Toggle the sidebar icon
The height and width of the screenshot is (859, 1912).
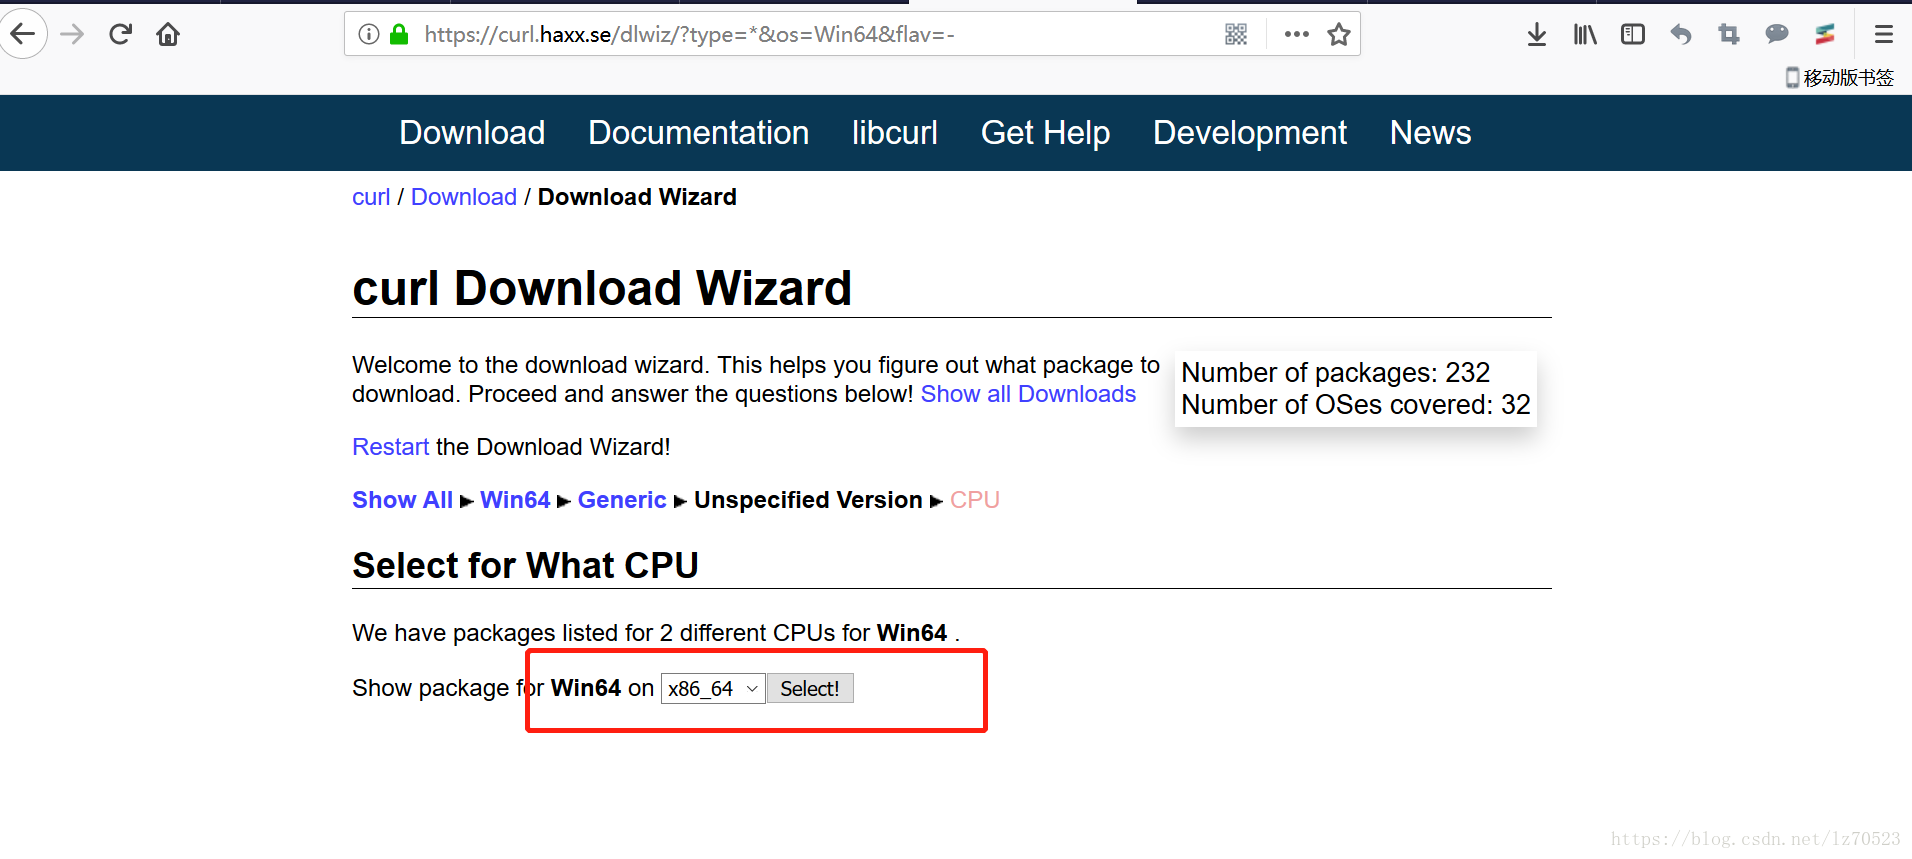(1633, 35)
